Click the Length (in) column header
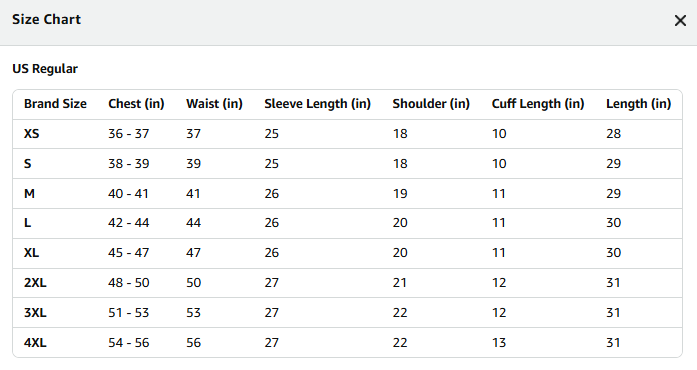 click(x=638, y=104)
